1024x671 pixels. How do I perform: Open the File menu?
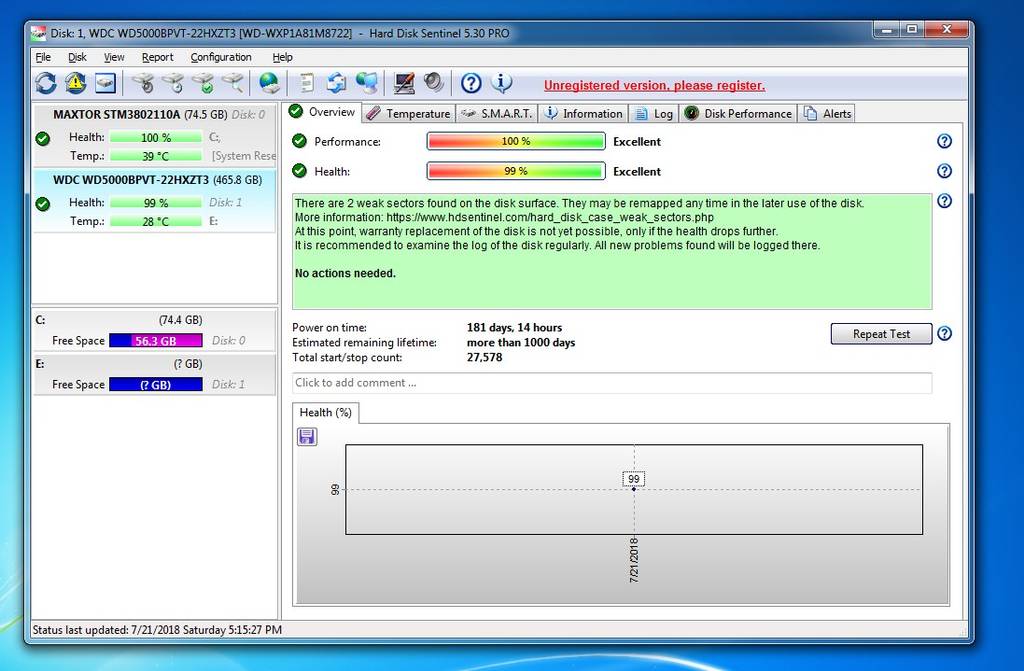[43, 57]
